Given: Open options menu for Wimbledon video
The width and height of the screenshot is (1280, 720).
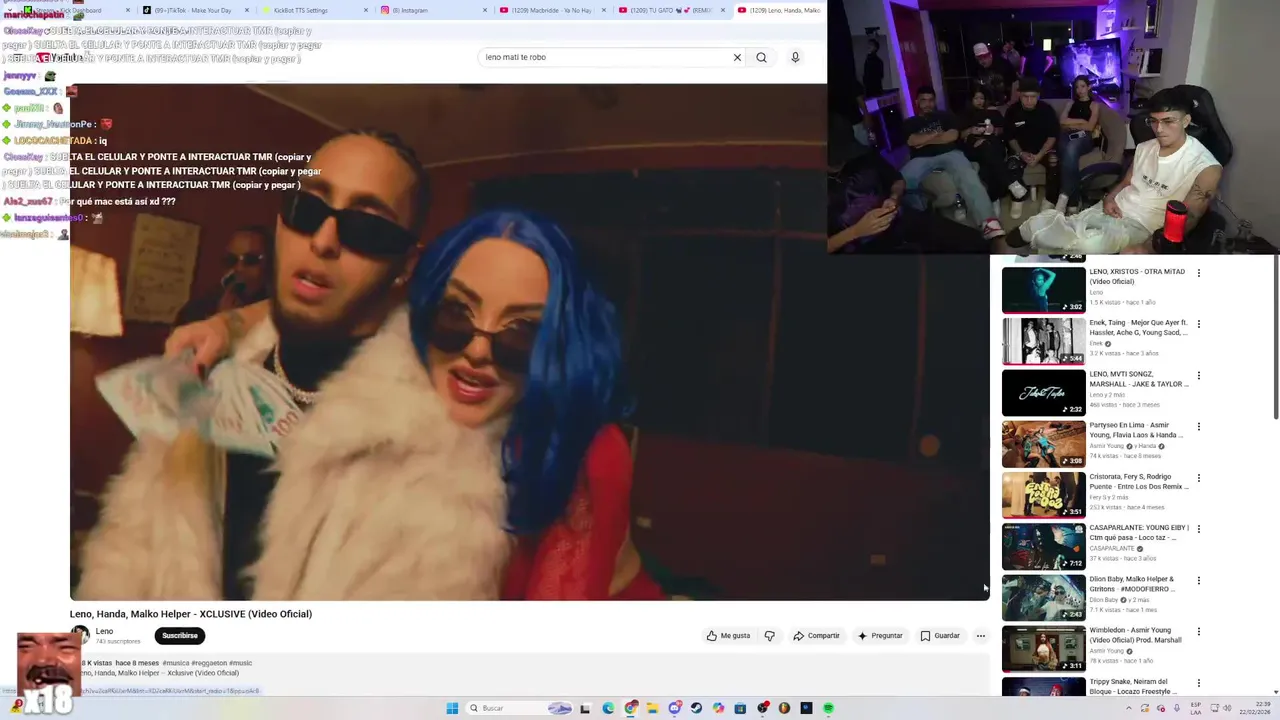Looking at the screenshot, I should (1198, 632).
